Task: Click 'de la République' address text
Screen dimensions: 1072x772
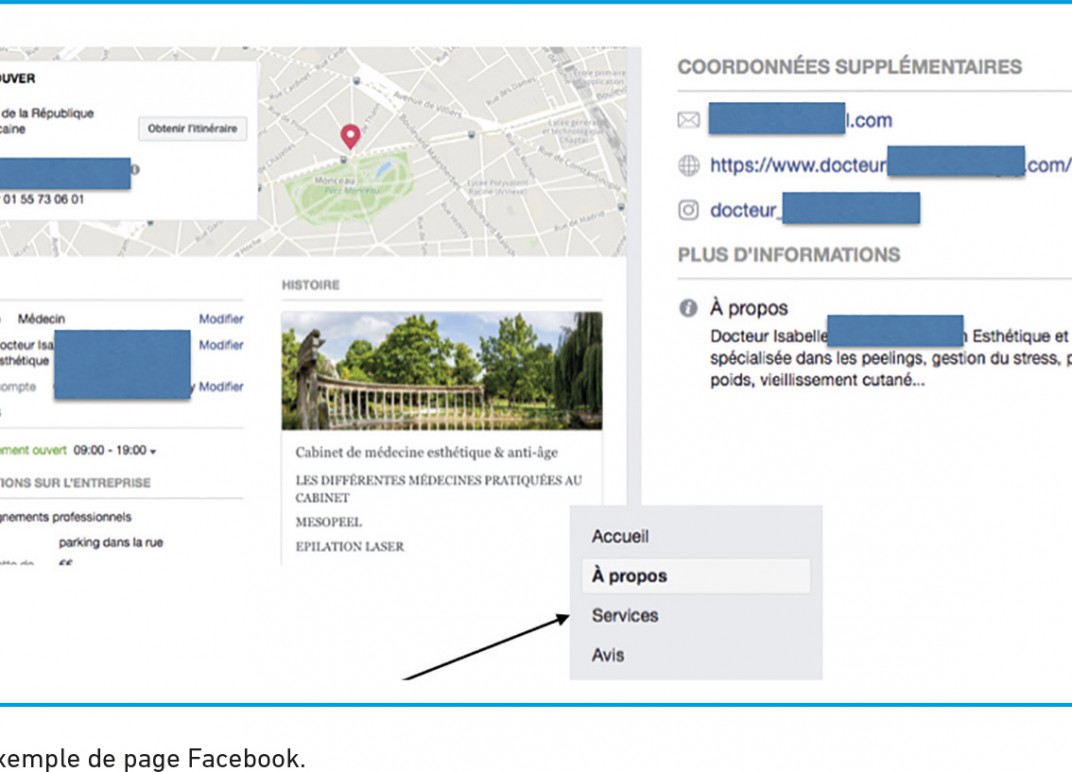Action: pos(48,114)
